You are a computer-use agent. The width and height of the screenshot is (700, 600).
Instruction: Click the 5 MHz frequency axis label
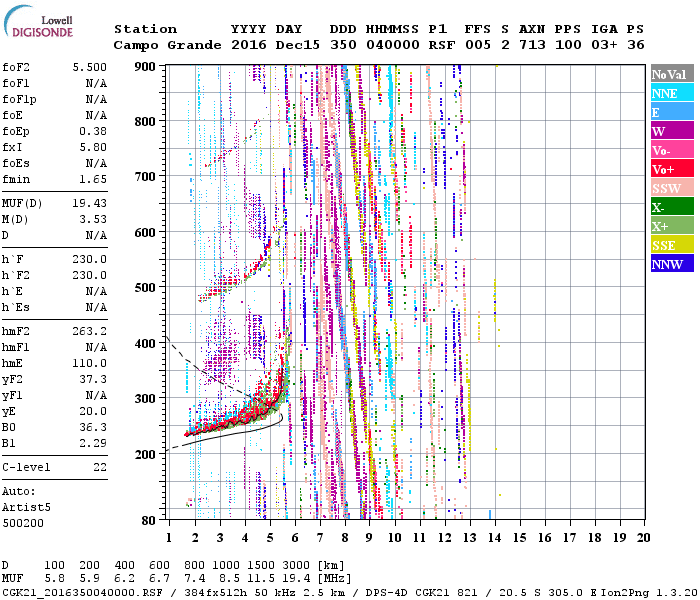[270, 538]
